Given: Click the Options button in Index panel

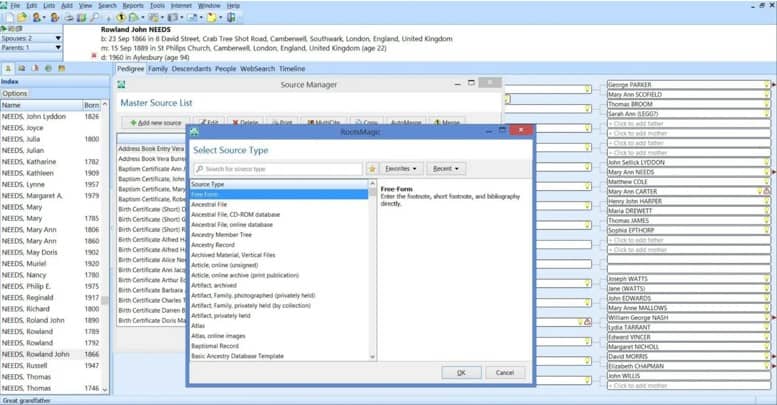Looking at the screenshot, I should pos(15,93).
